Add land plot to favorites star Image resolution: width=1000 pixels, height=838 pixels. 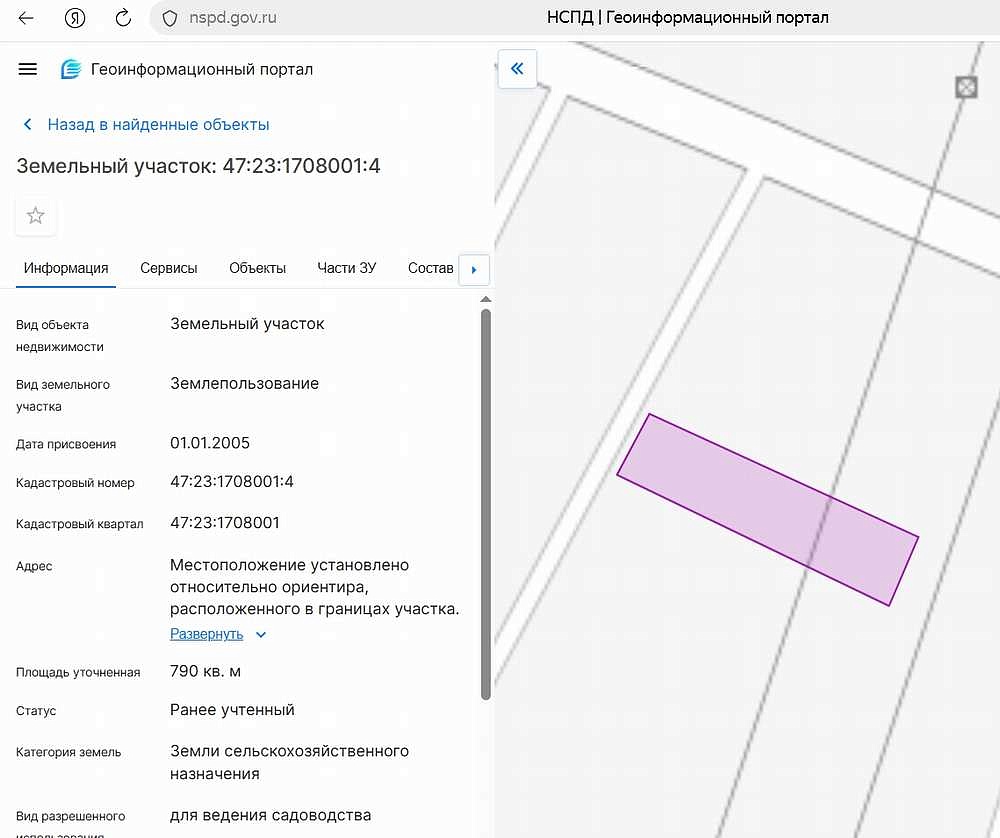[36, 216]
